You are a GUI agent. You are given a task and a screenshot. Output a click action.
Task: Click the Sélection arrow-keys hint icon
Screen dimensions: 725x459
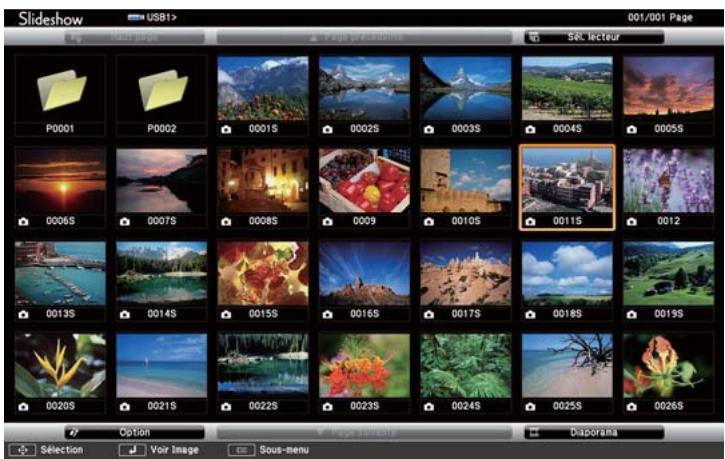pos(22,450)
